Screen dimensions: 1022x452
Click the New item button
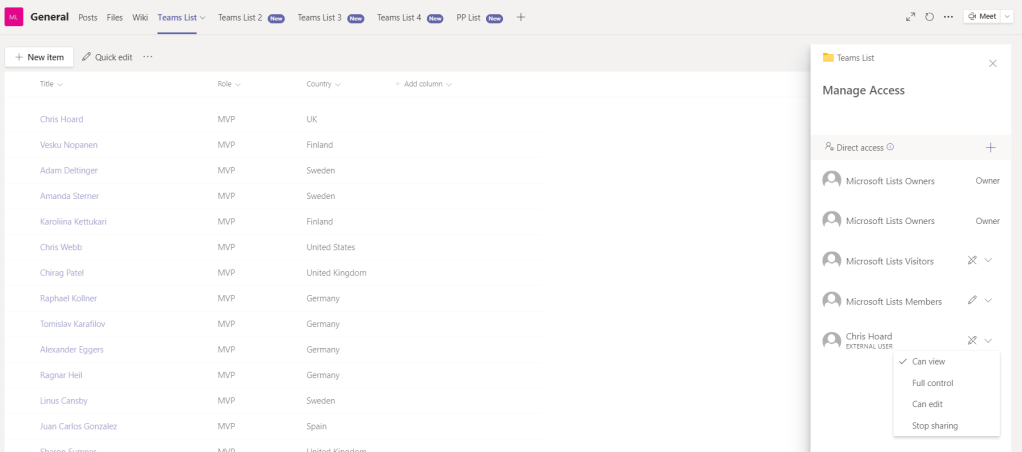[x=39, y=57]
